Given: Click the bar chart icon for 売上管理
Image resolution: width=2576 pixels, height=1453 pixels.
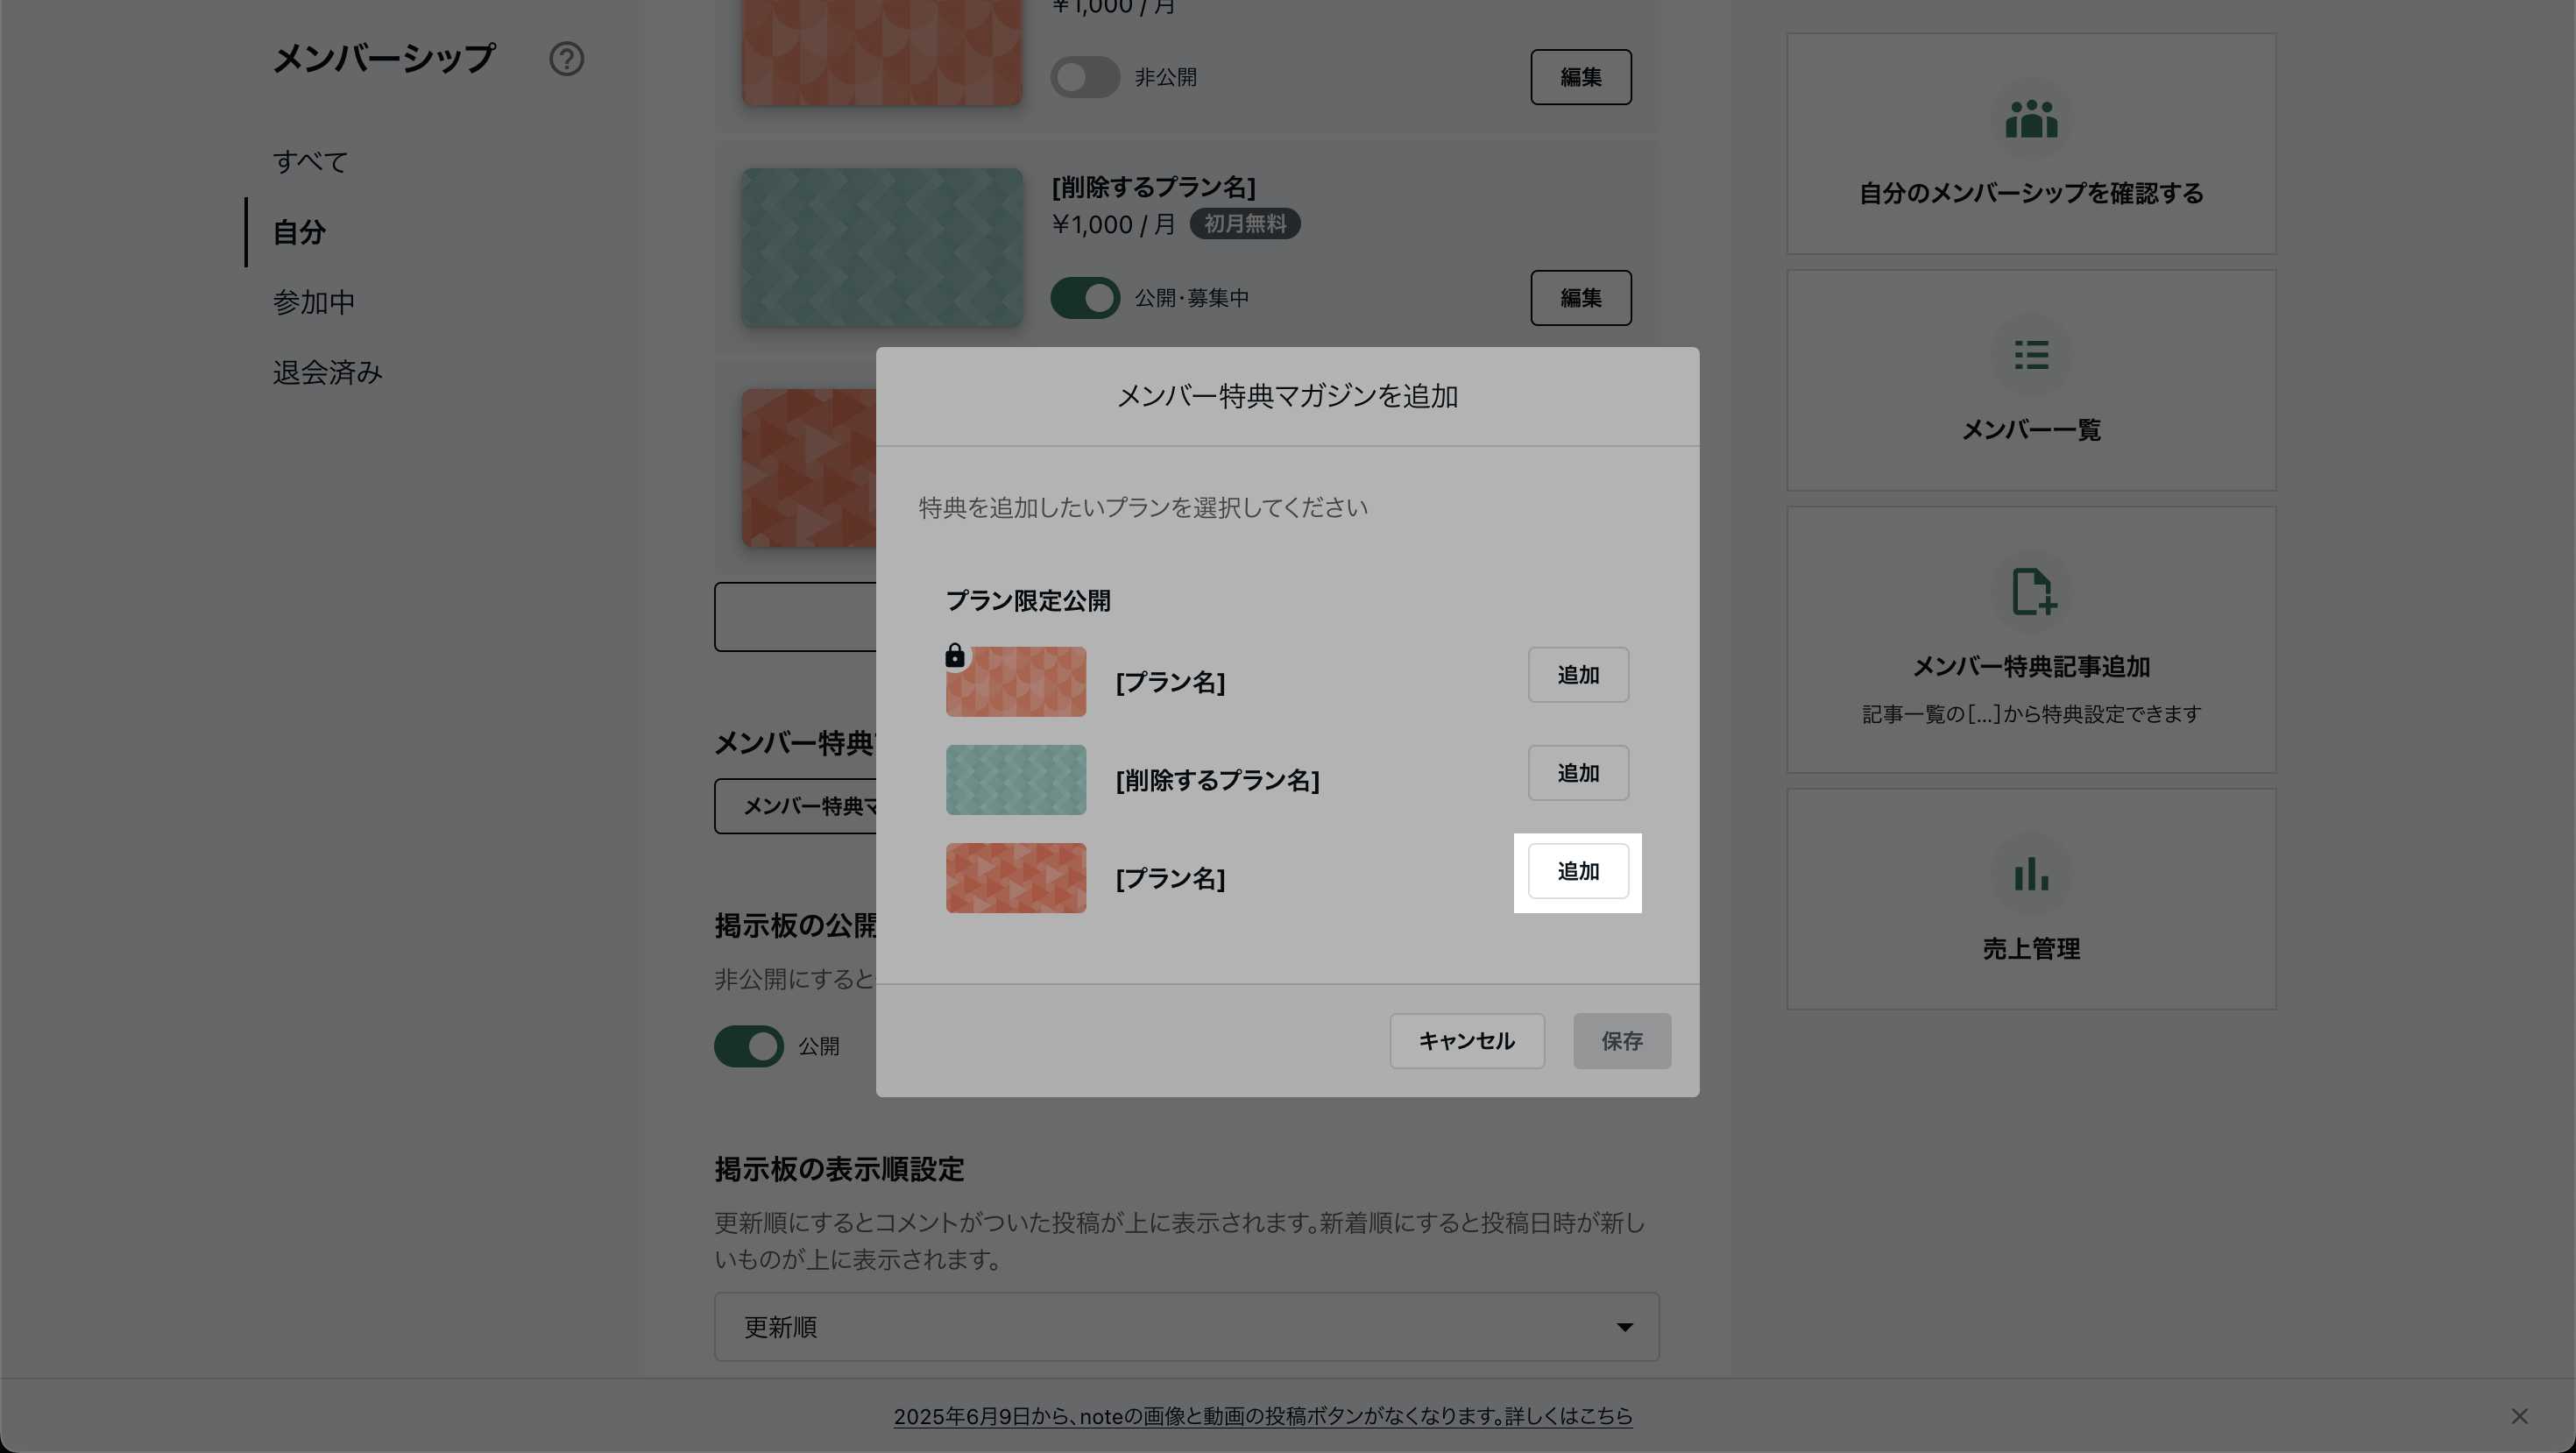Looking at the screenshot, I should click(x=2031, y=873).
